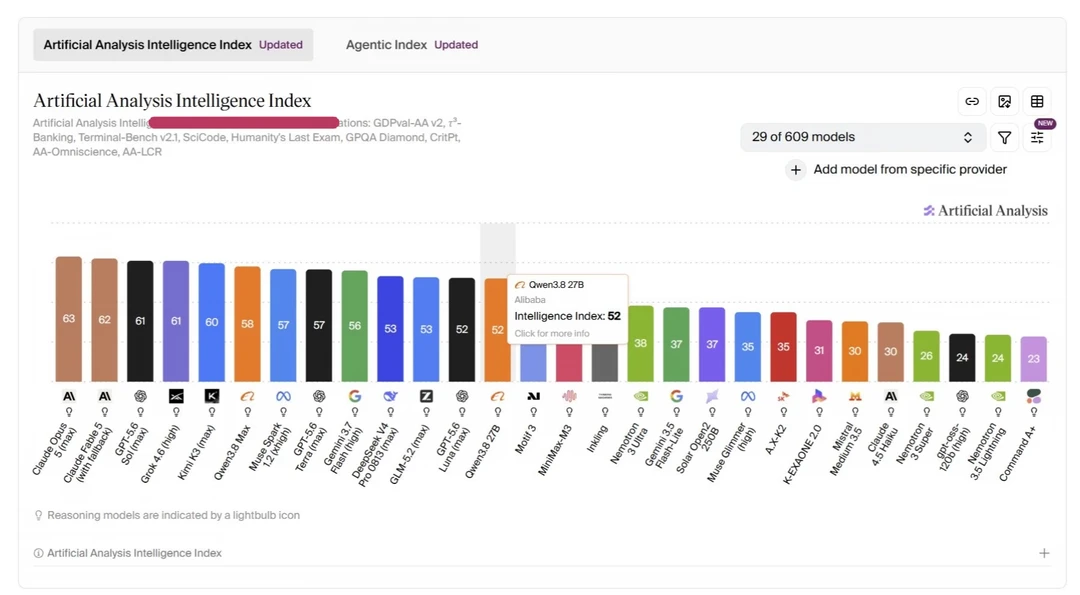Click for more info in Qwen3.8 27B tooltip

[552, 333]
